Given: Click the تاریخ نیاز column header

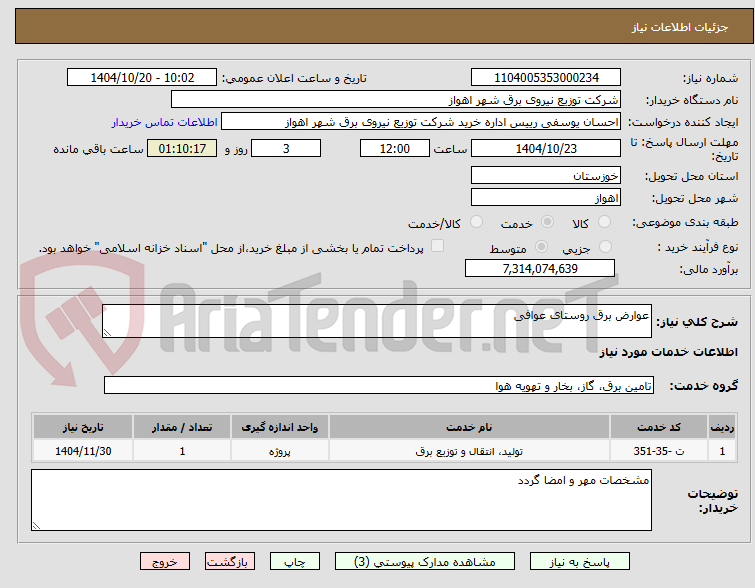Looking at the screenshot, I should [83, 427].
